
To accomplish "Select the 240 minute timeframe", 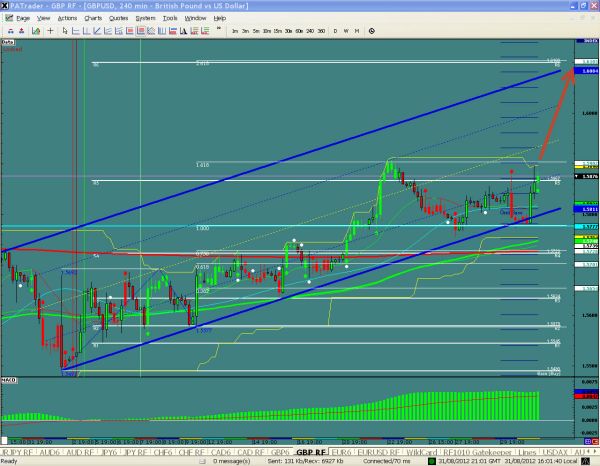I will [x=310, y=31].
